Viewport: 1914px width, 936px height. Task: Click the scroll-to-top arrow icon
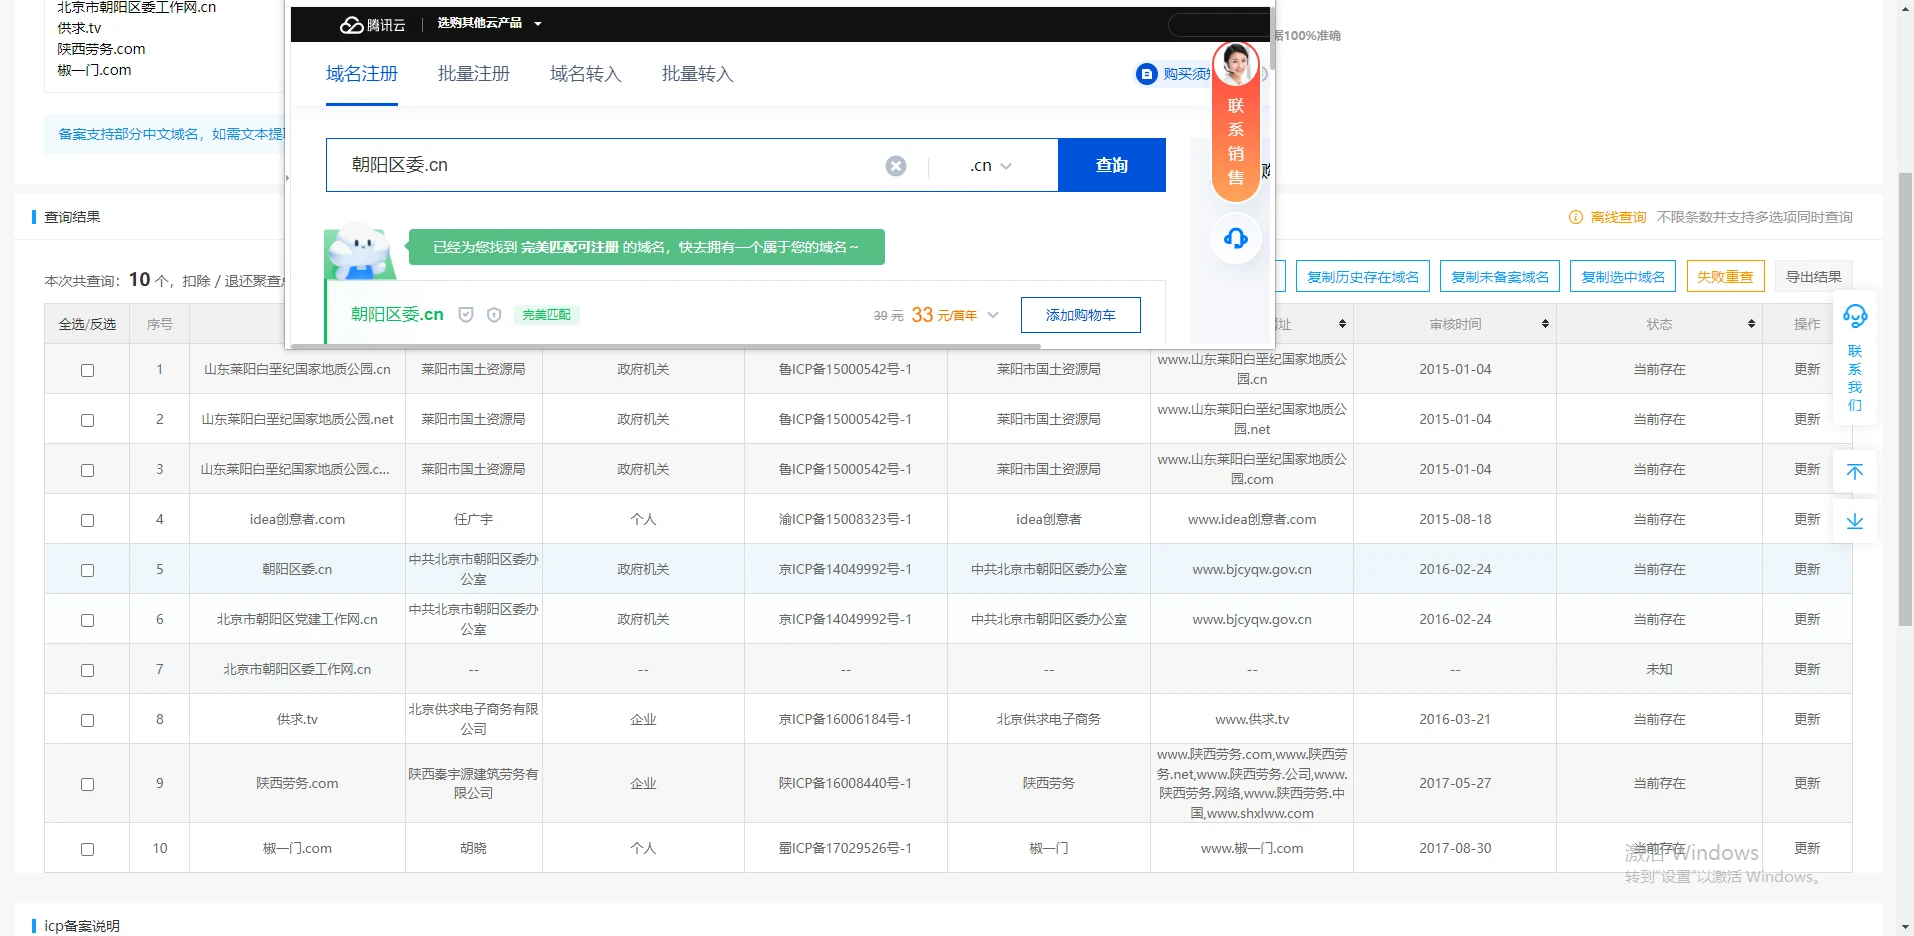pyautogui.click(x=1854, y=472)
